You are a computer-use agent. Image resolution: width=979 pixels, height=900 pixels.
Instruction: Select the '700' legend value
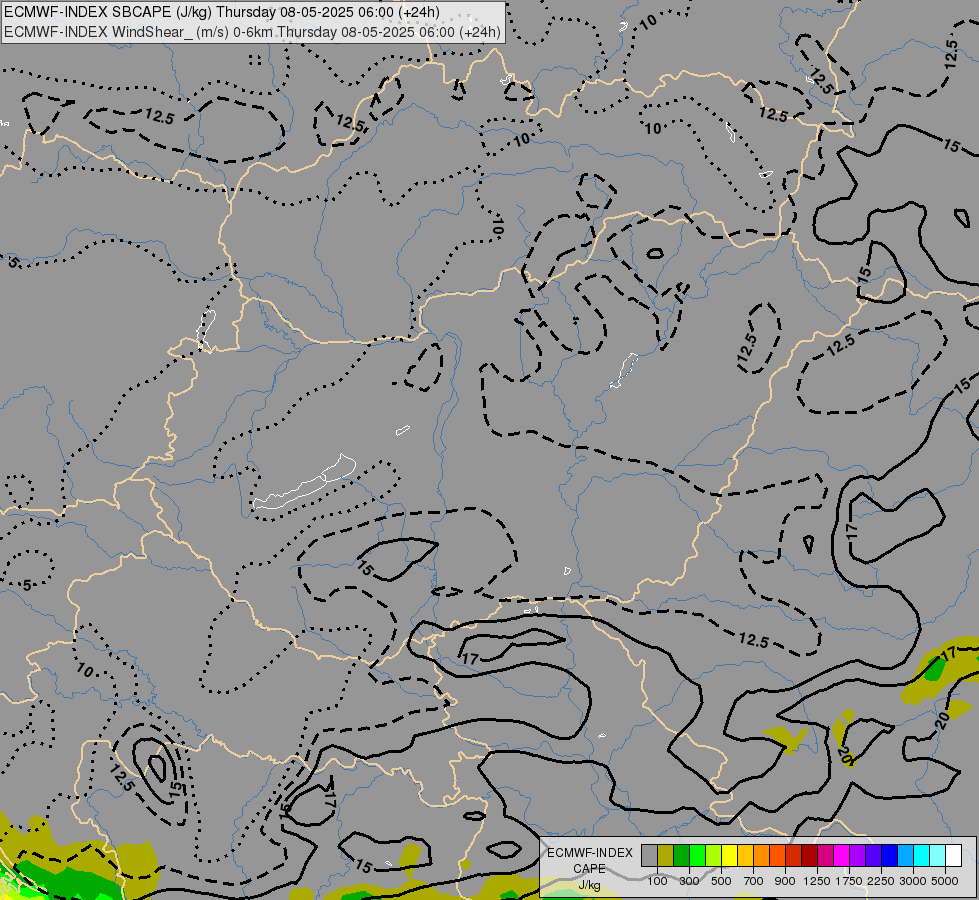[x=754, y=881]
